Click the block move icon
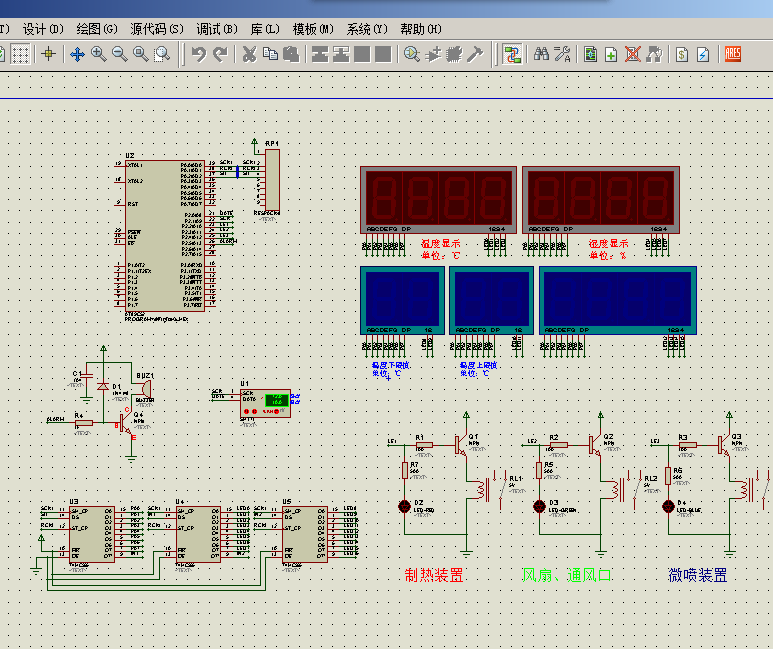The image size is (773, 649). click(341, 54)
